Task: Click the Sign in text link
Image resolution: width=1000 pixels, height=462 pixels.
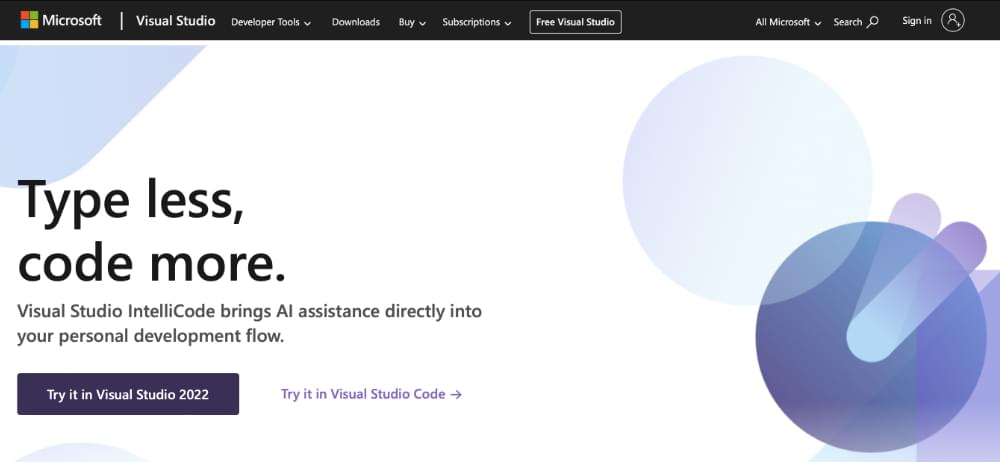Action: [x=916, y=21]
